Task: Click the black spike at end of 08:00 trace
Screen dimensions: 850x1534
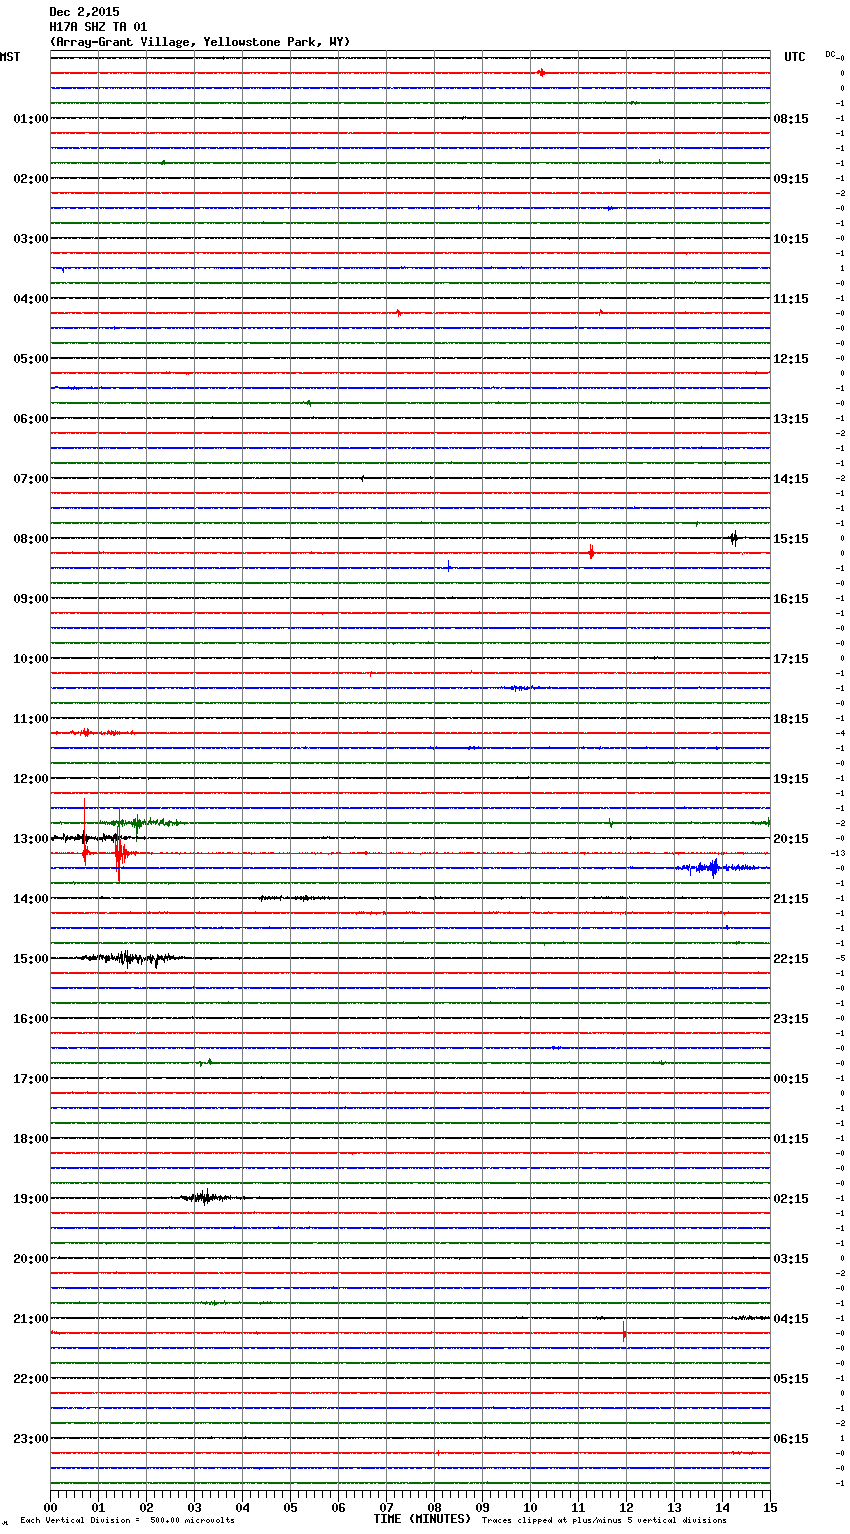Action: pos(734,538)
